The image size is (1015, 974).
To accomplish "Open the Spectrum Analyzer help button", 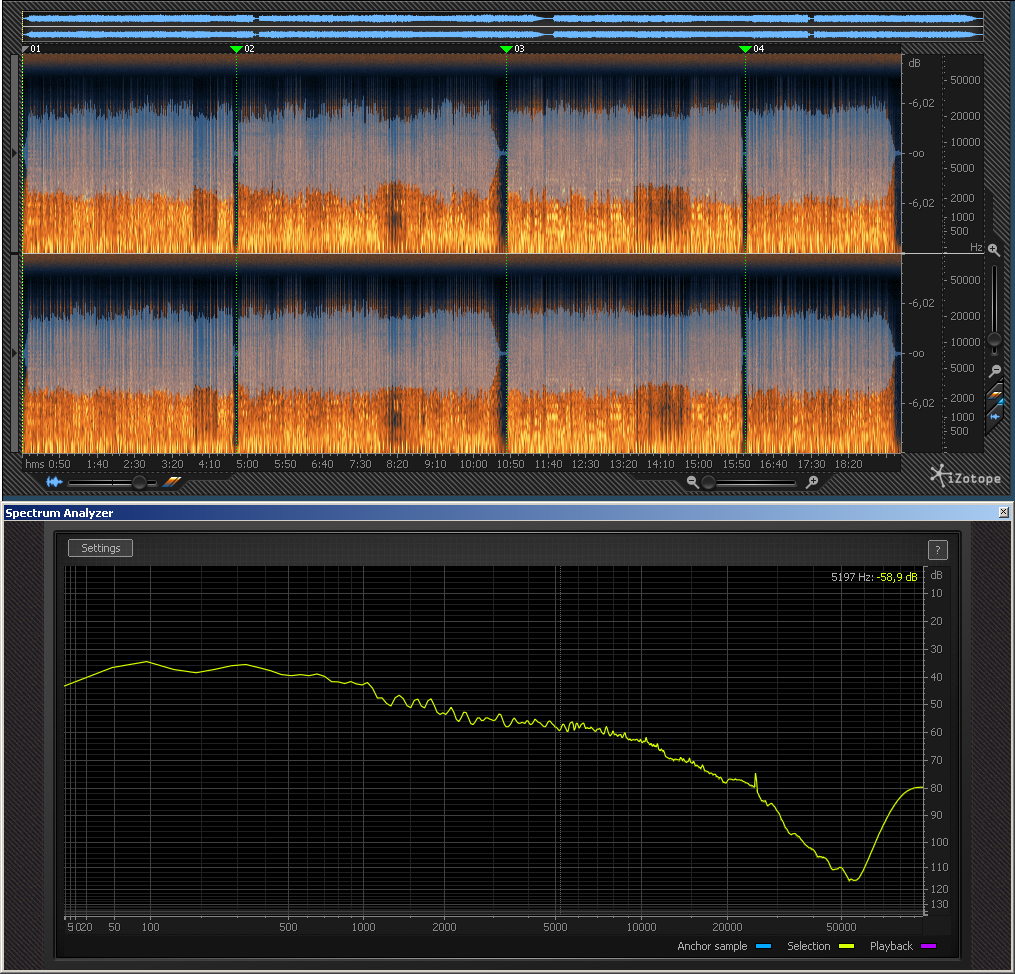I will tap(937, 549).
